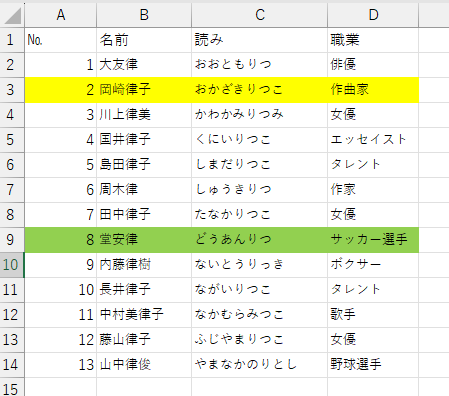
Task: Select cell containing 岡崎律子
Action: click(144, 90)
